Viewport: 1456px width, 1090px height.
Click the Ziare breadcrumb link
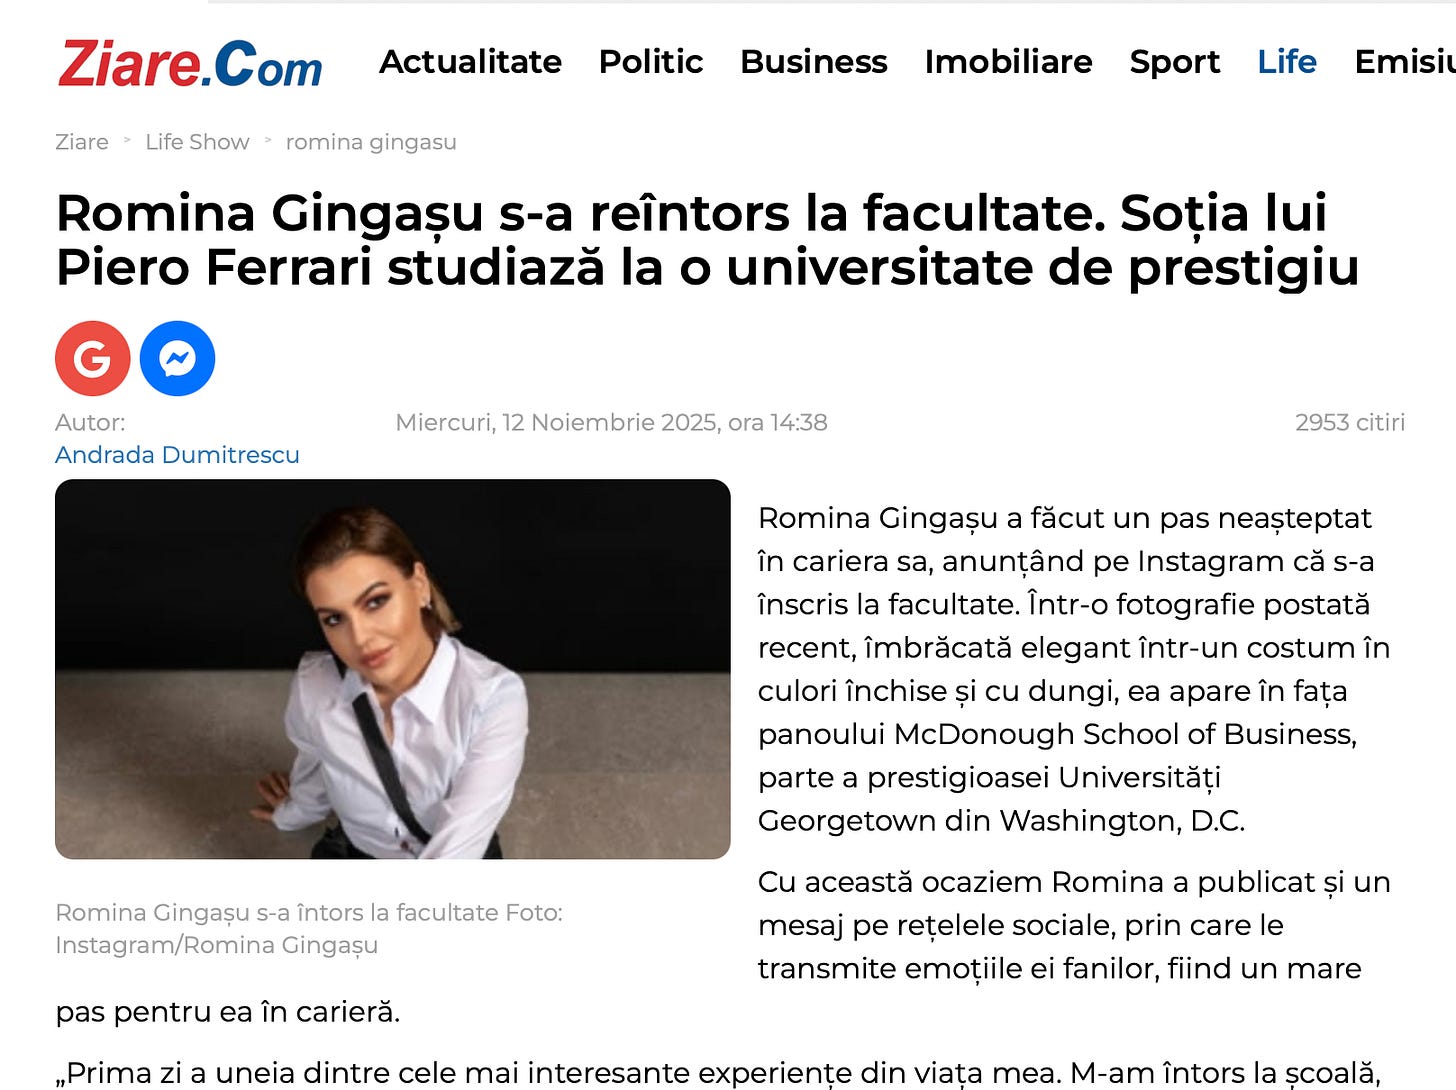point(82,142)
